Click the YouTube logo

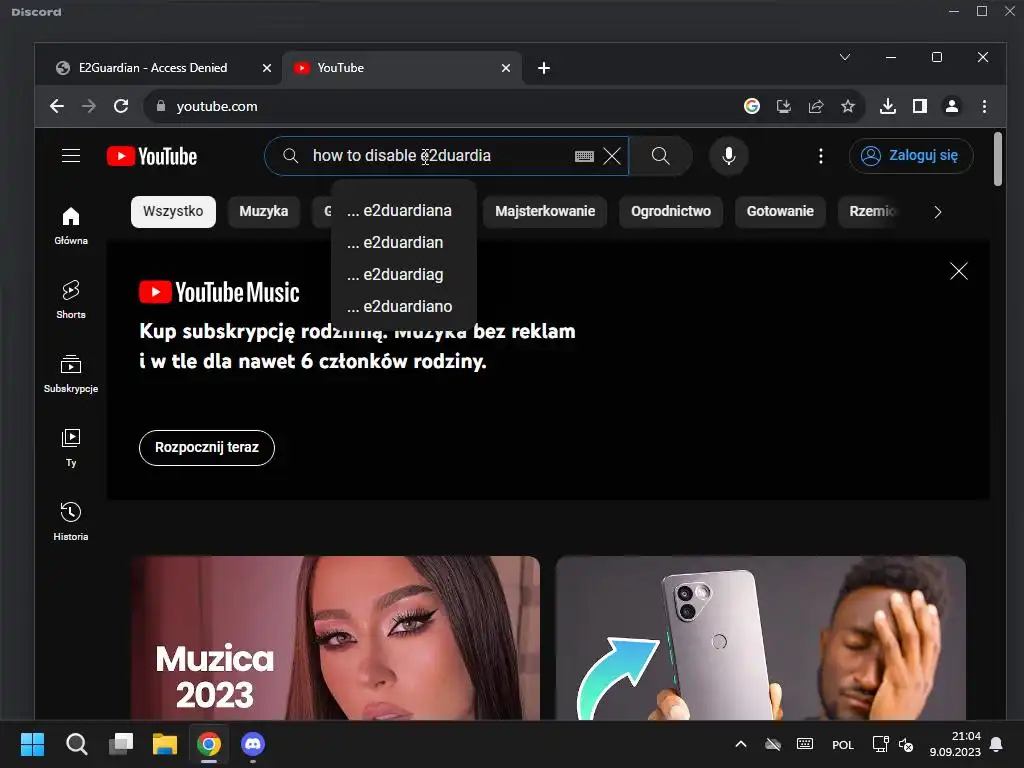[152, 156]
